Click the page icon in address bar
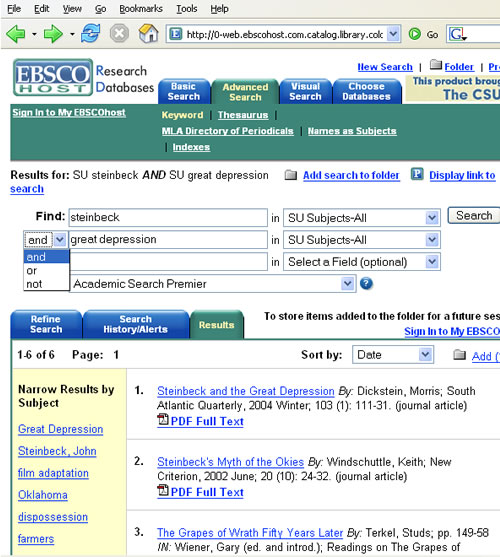 pos(175,34)
